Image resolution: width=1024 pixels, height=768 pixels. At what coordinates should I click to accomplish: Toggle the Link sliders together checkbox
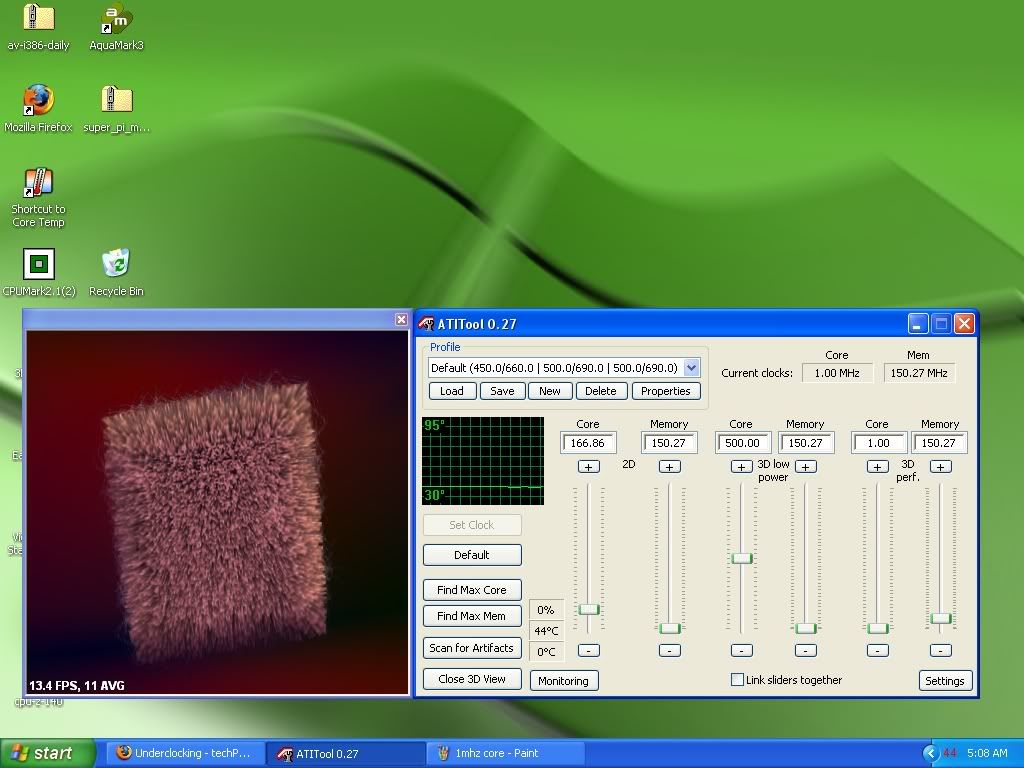(x=738, y=680)
